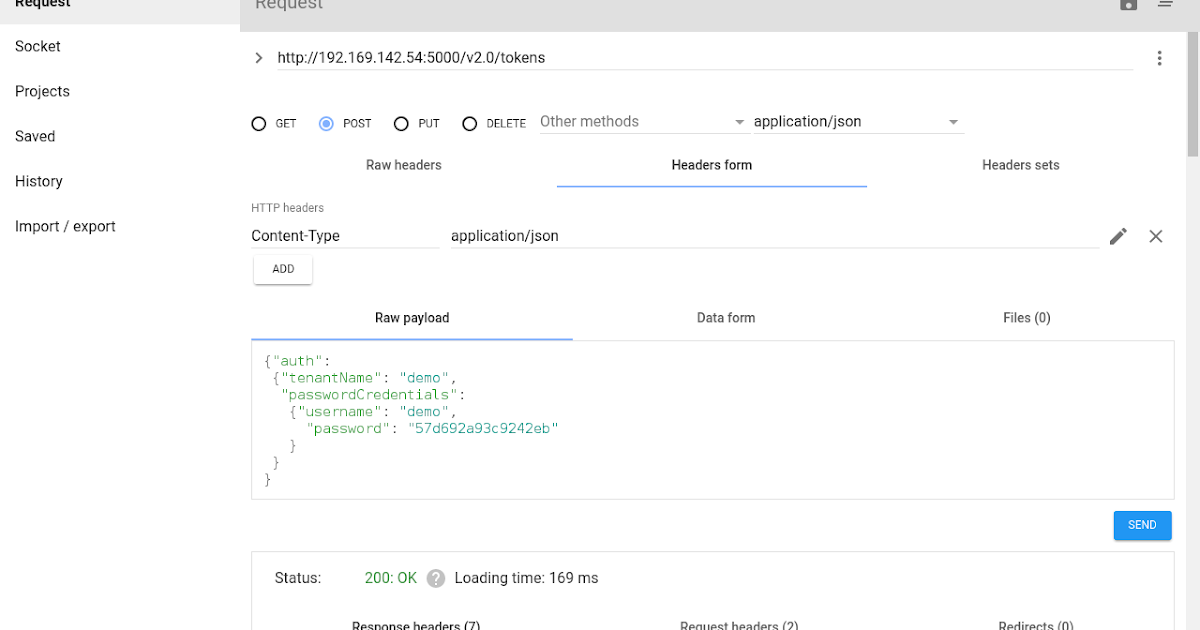Viewport: 1200px width, 630px height.
Task: Click the pencil edit icon for Content-Type header
Action: (1118, 236)
